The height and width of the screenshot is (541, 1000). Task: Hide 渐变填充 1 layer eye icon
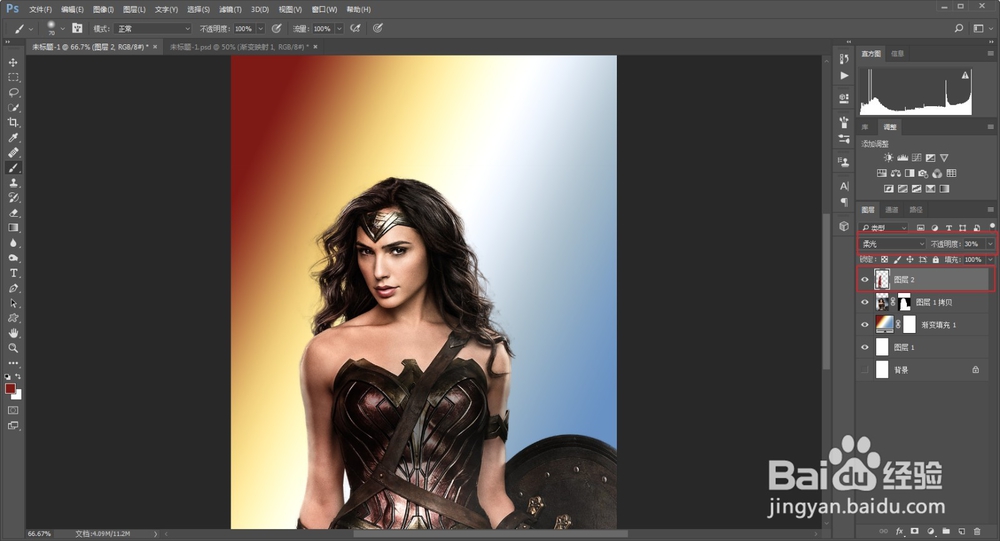[865, 325]
